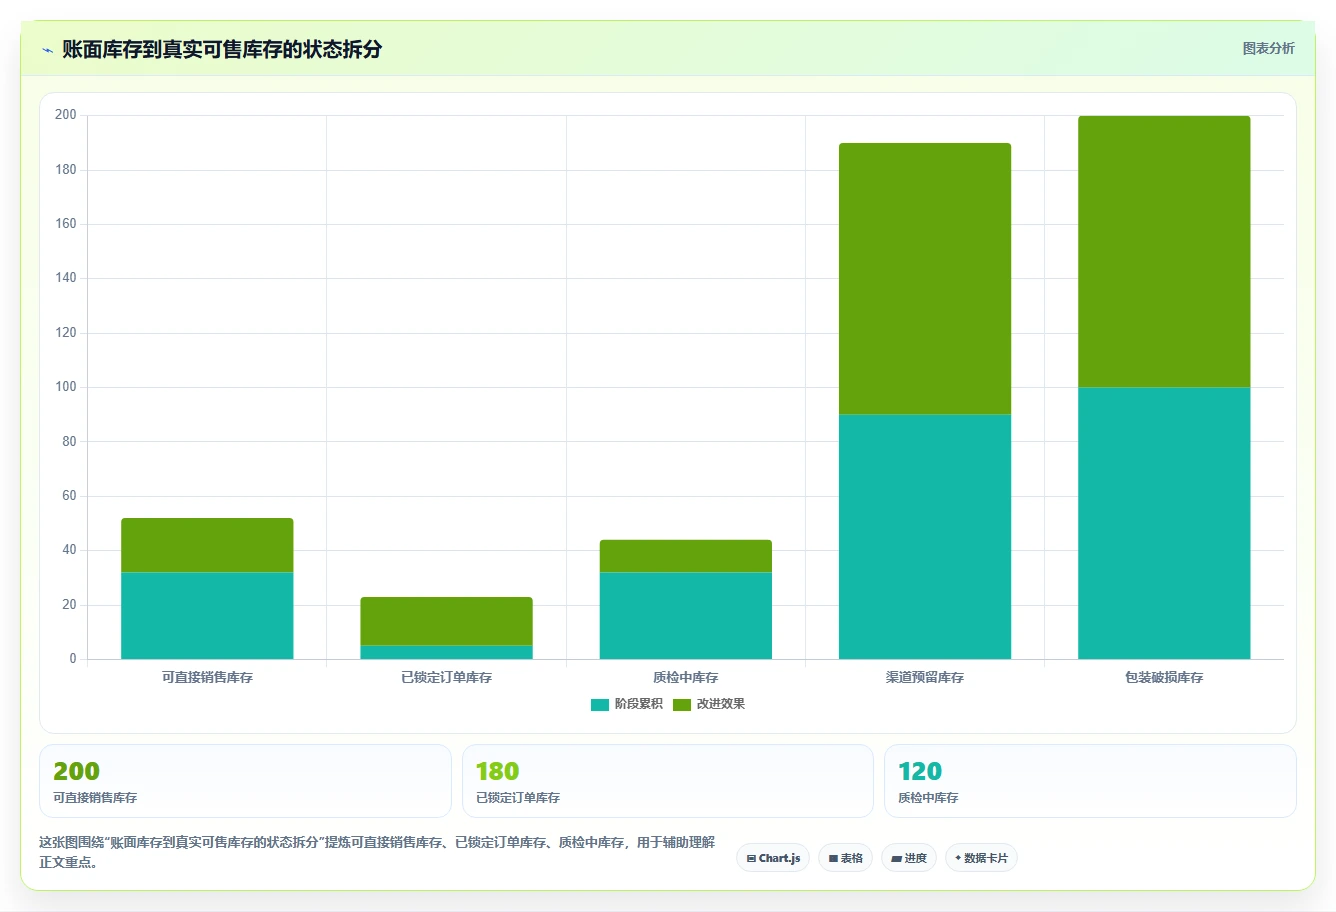
Task: Click the 已锁定订单库存 card caption
Action: pyautogui.click(x=518, y=798)
